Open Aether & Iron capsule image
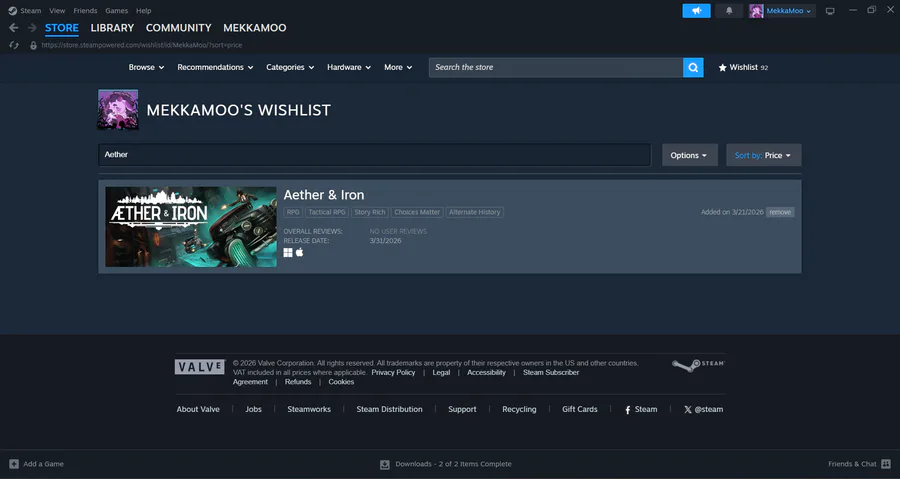 (191, 227)
